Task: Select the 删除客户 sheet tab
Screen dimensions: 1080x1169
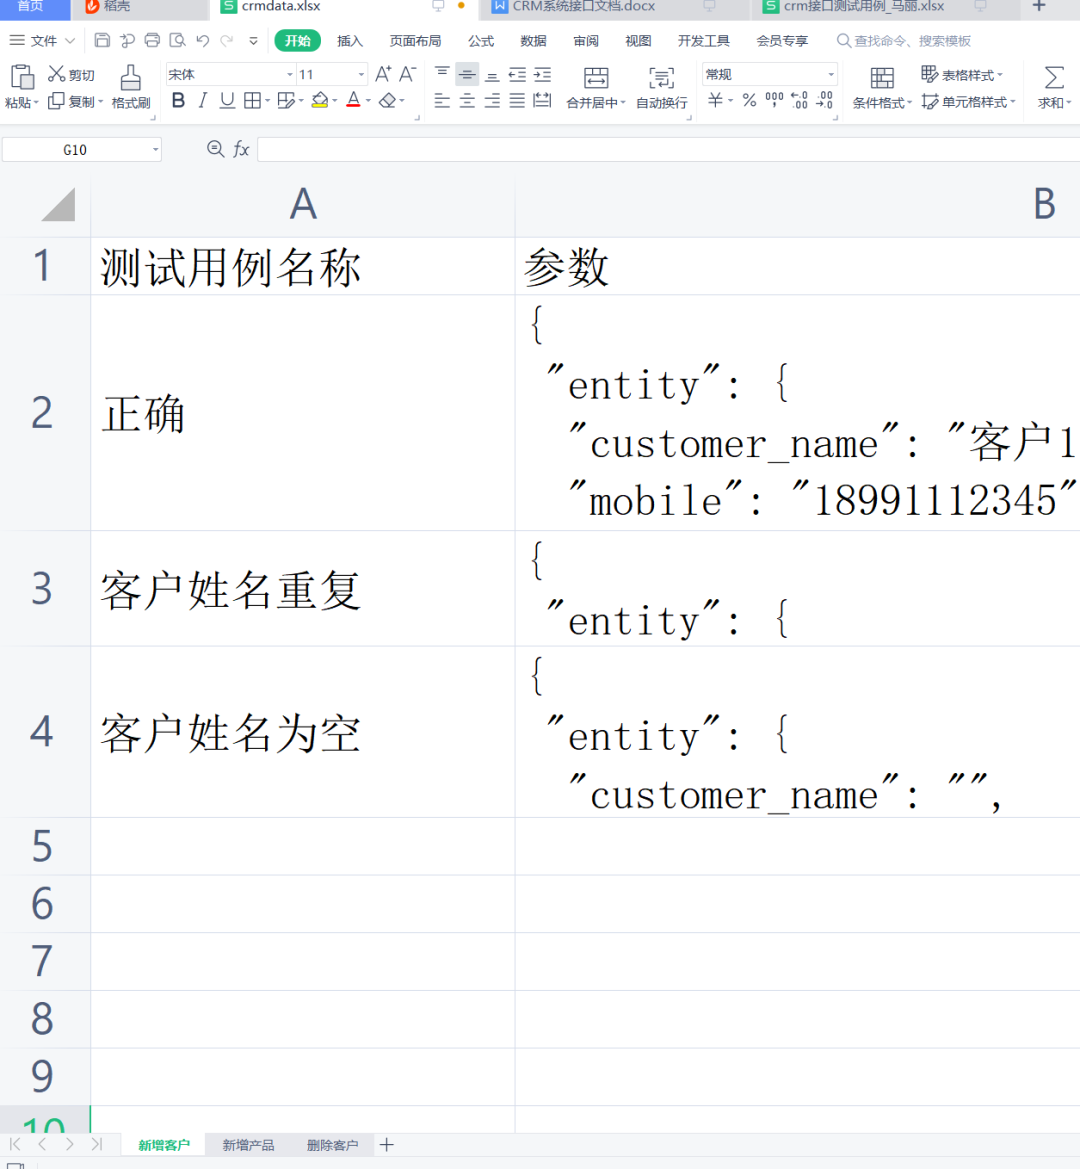Action: (332, 1145)
